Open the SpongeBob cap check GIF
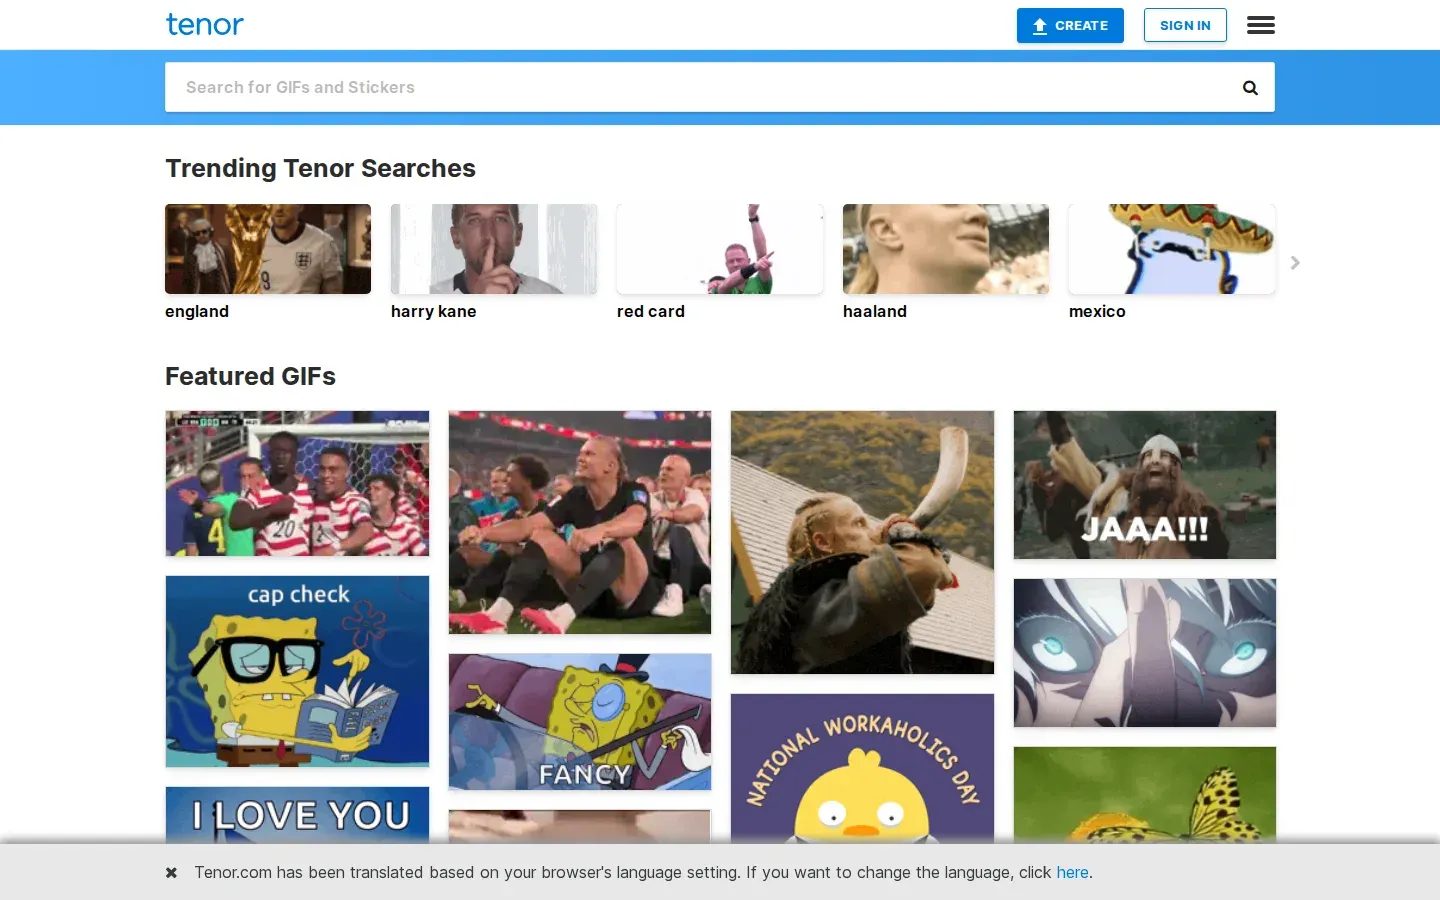The image size is (1440, 900). (x=297, y=671)
